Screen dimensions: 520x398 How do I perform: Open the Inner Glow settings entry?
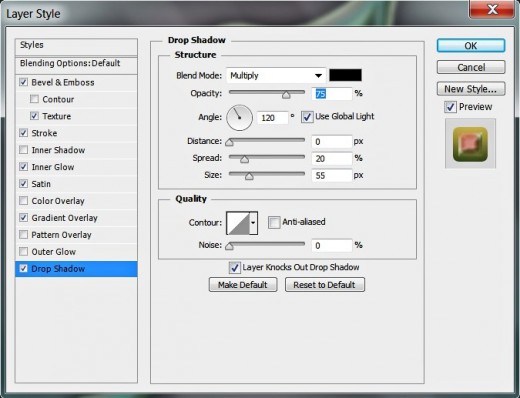[x=53, y=167]
